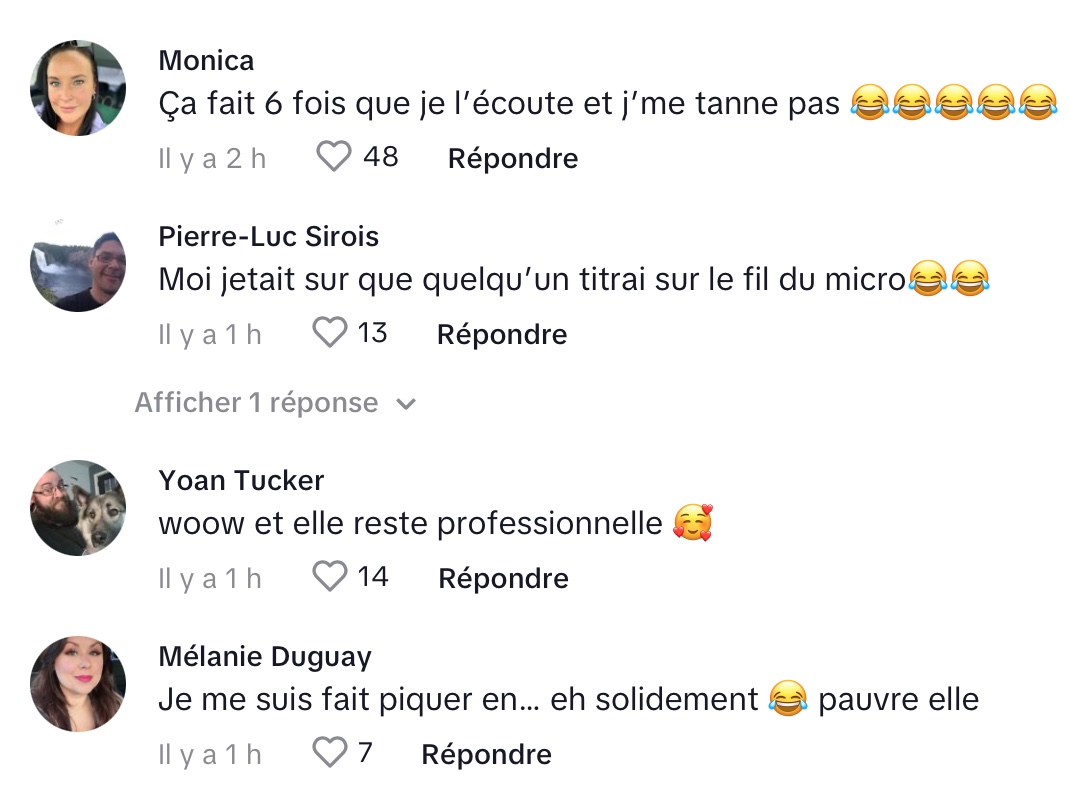Image resolution: width=1070 pixels, height=790 pixels.
Task: Click the chevron next to Afficher 1 réponse
Action: click(406, 404)
